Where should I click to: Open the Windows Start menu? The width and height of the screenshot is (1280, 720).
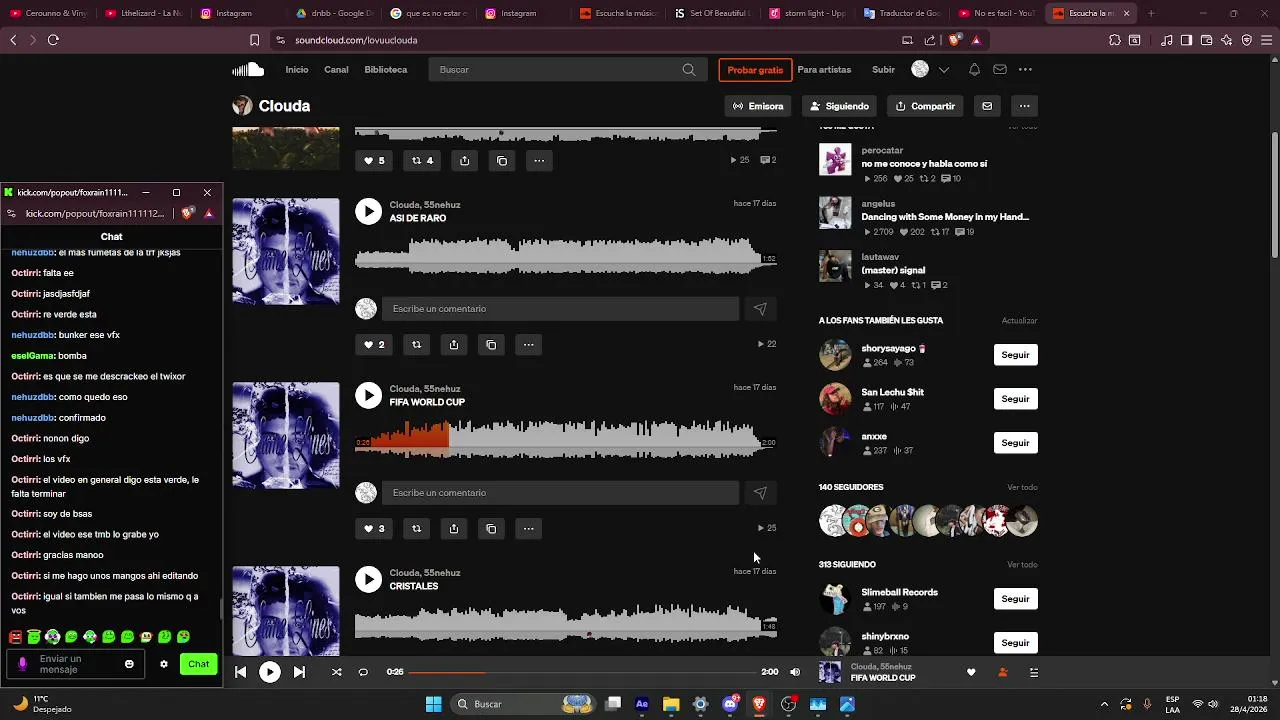[433, 704]
